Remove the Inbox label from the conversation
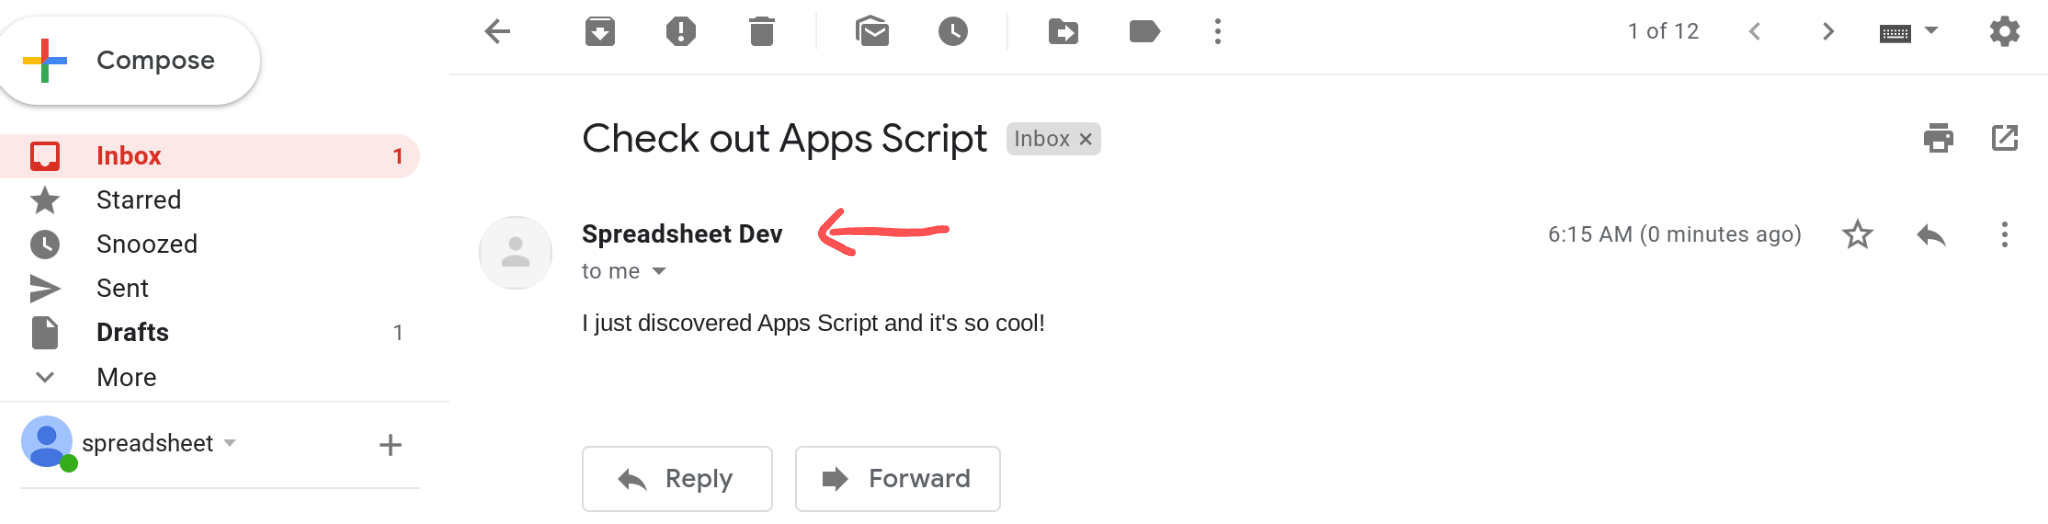Image resolution: width=2048 pixels, height=524 pixels. point(1086,140)
